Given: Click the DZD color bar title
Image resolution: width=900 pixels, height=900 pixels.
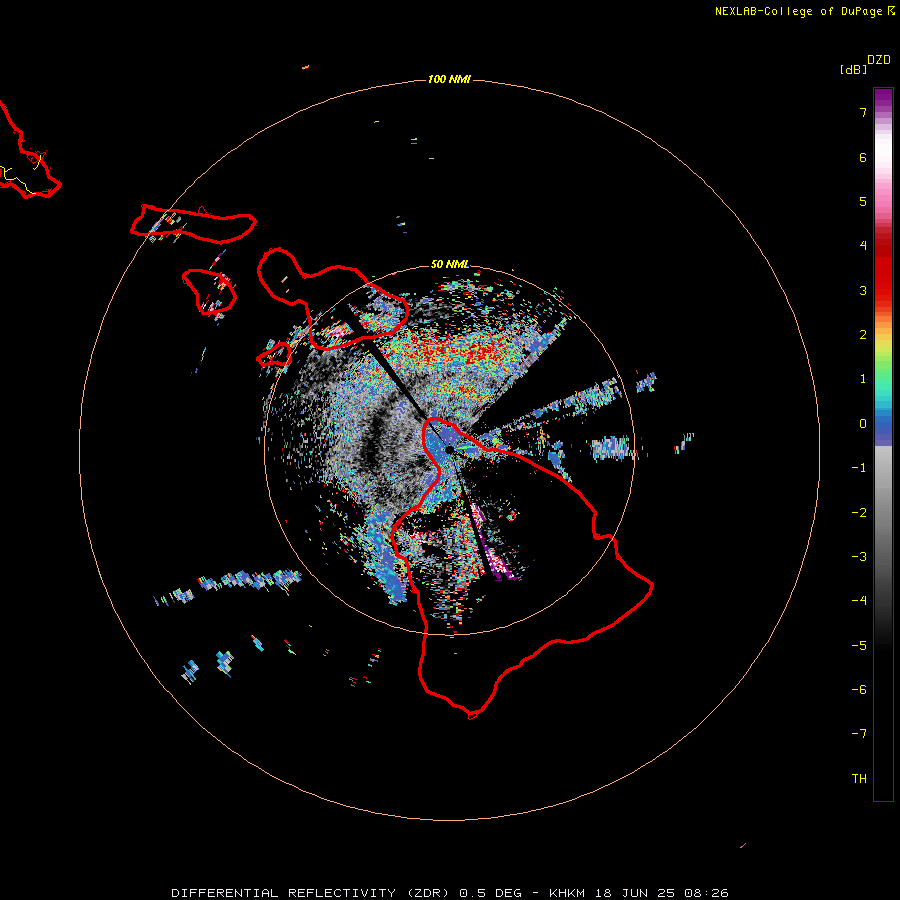Looking at the screenshot, I should coord(879,60).
